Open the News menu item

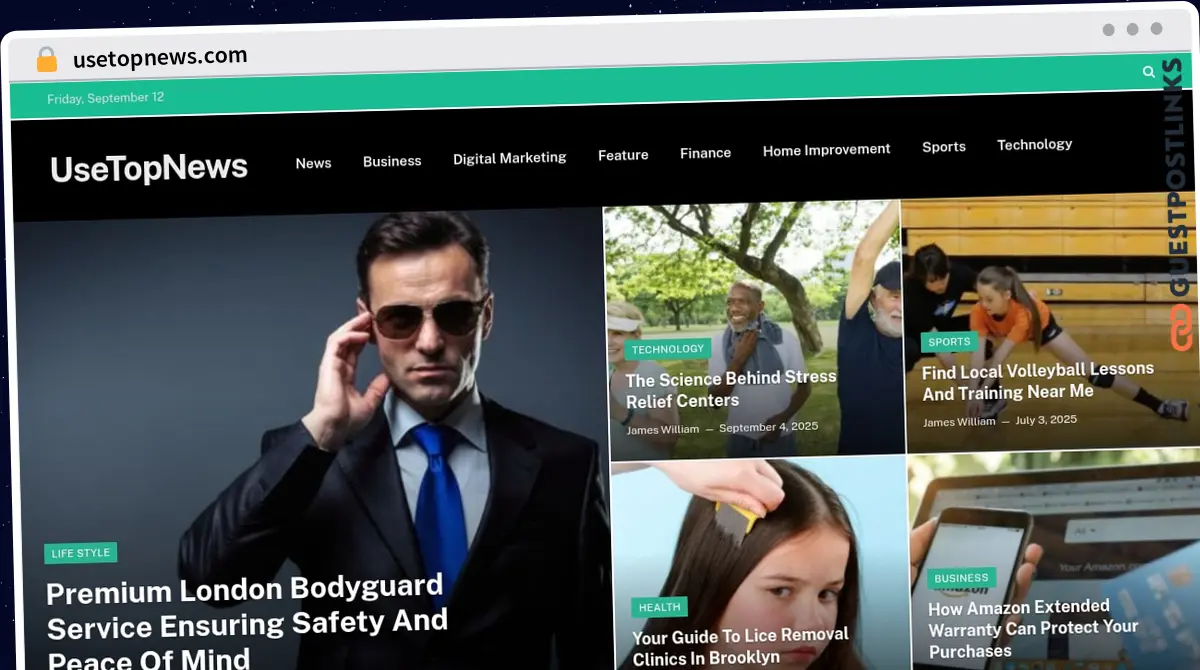point(313,163)
